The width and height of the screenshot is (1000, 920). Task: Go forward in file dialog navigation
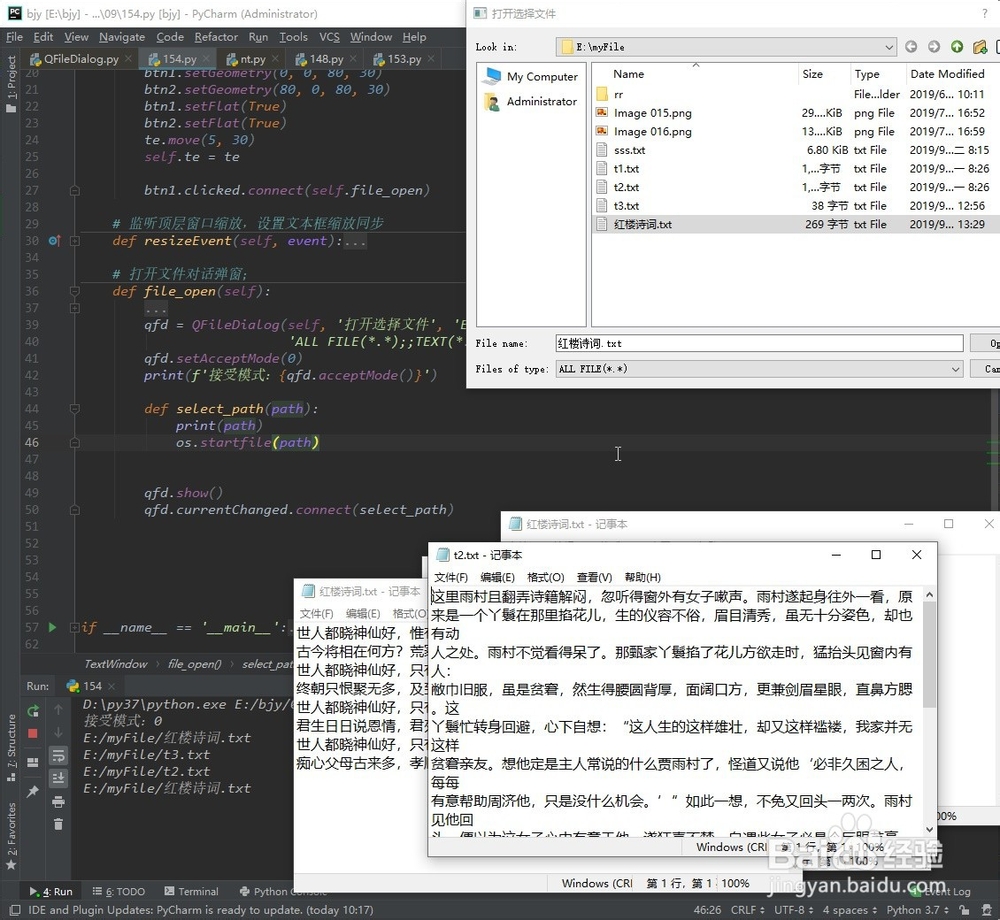(934, 47)
